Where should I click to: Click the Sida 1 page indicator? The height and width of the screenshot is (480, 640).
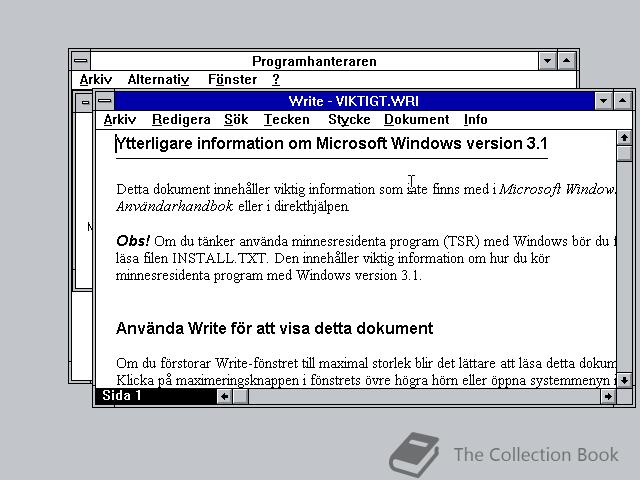(x=156, y=396)
